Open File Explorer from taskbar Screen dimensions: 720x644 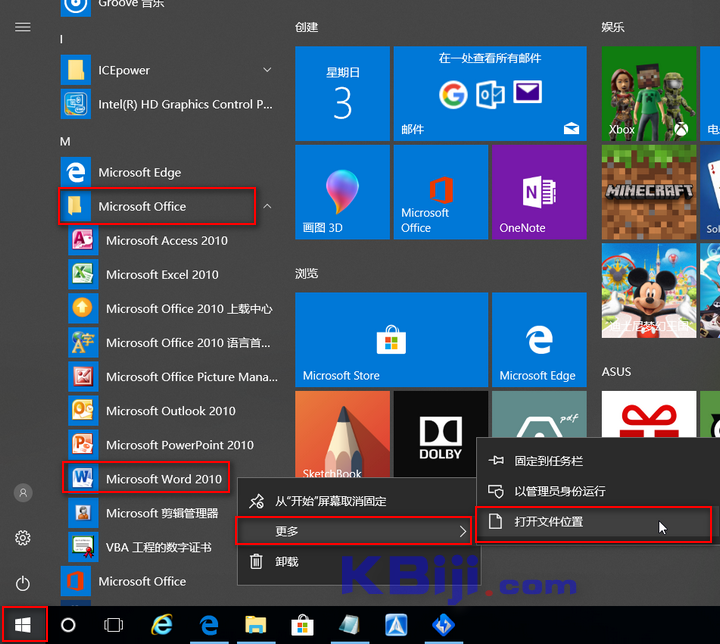pyautogui.click(x=256, y=625)
